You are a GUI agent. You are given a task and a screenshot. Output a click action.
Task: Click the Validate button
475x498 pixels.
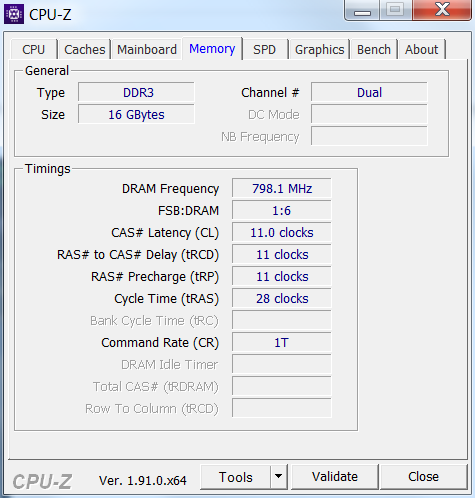(335, 477)
